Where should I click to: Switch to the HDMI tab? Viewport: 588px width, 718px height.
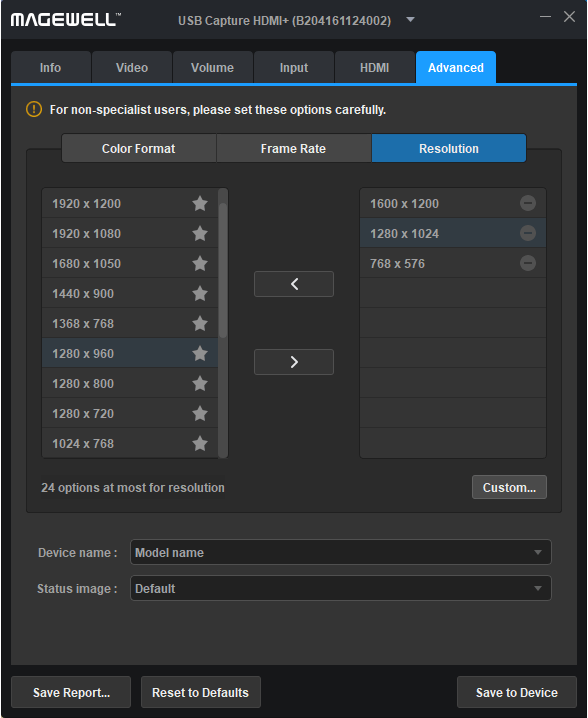[x=375, y=67]
